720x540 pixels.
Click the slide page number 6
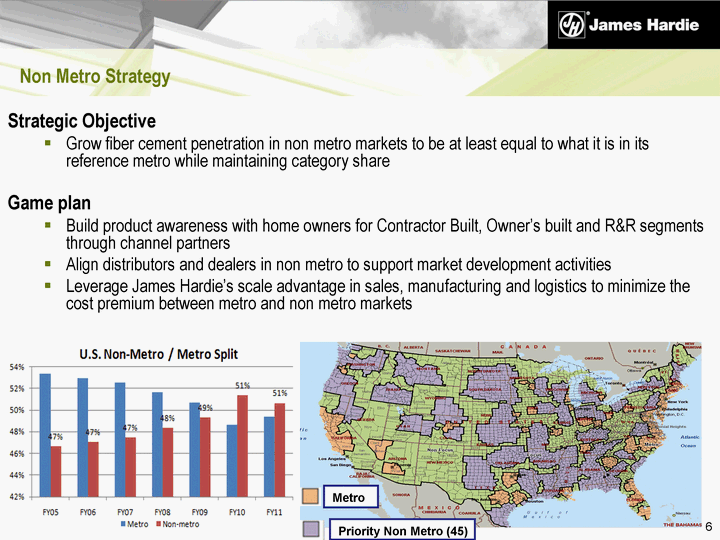[709, 527]
